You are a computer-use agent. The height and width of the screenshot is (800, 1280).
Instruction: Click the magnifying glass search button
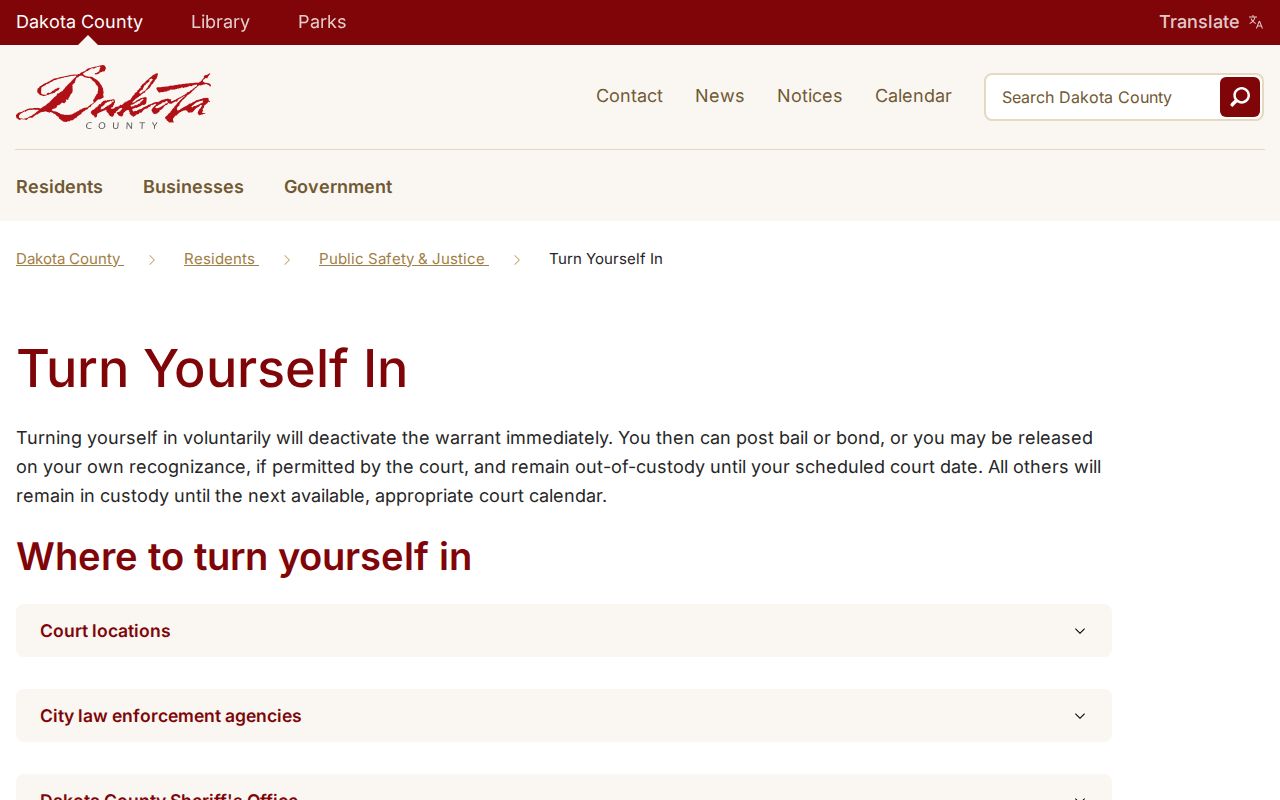click(x=1240, y=97)
